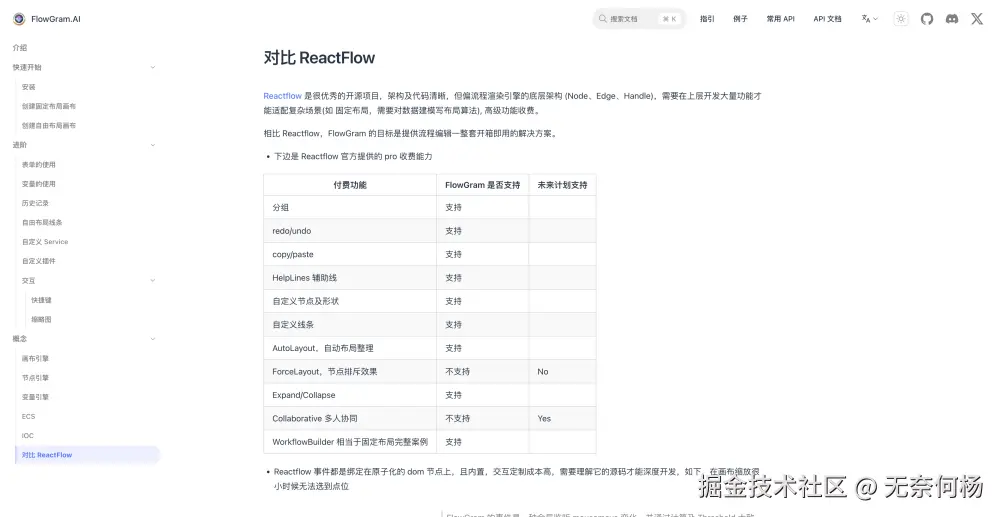Go to FlowGram.AI home title

(x=56, y=19)
